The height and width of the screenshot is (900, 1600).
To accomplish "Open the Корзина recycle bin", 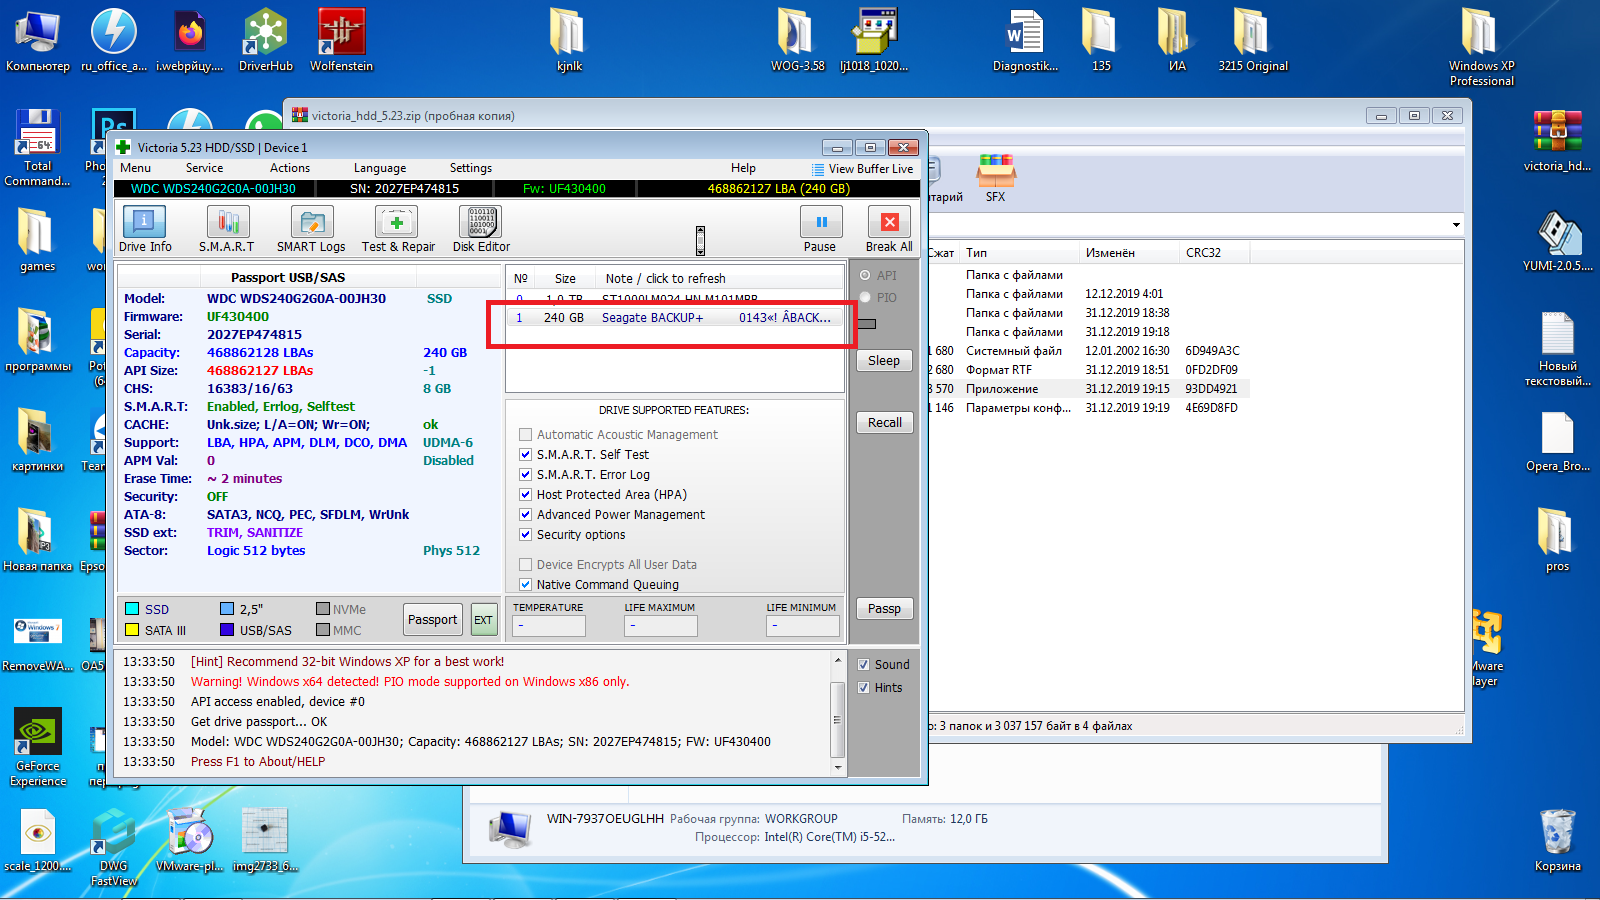I will pos(1557,841).
